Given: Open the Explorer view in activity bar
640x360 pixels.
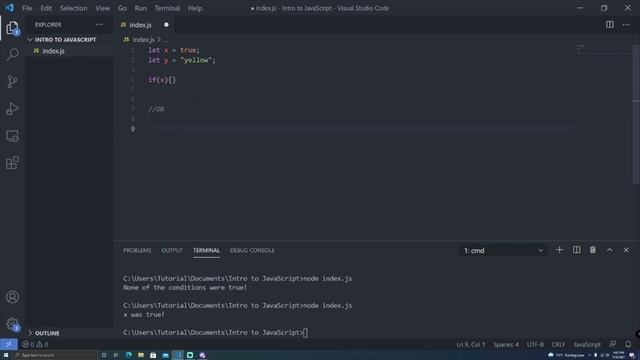Looking at the screenshot, I should point(12,28).
